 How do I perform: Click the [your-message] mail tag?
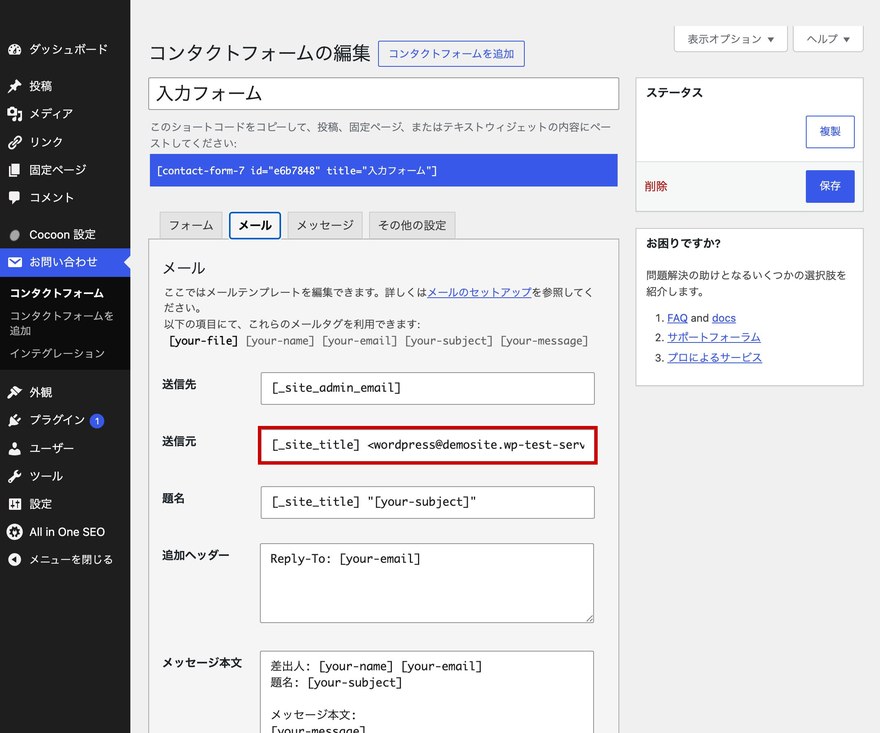point(544,341)
